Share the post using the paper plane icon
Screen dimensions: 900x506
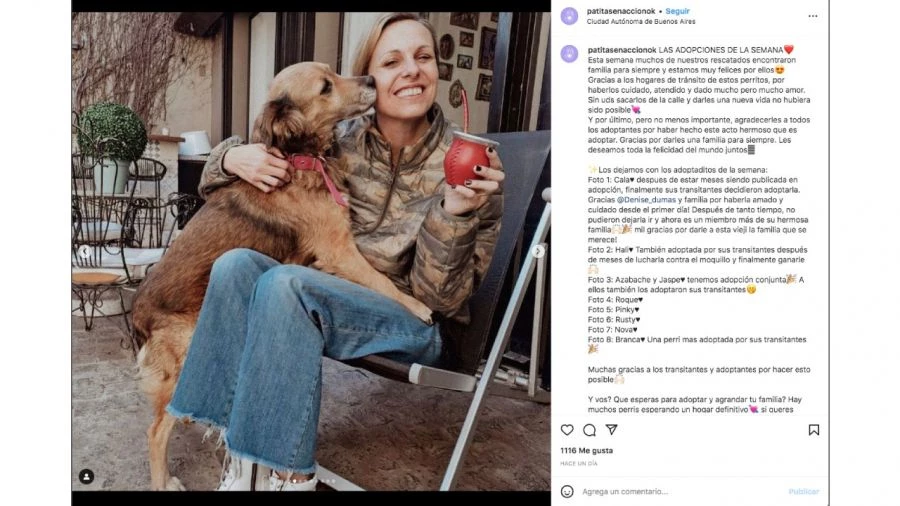[611, 430]
